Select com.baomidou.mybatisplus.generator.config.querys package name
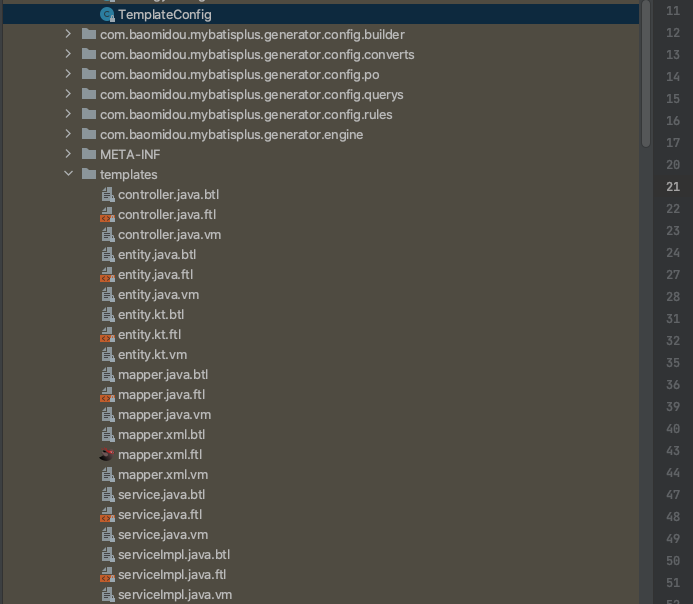Image resolution: width=693 pixels, height=604 pixels. click(251, 94)
